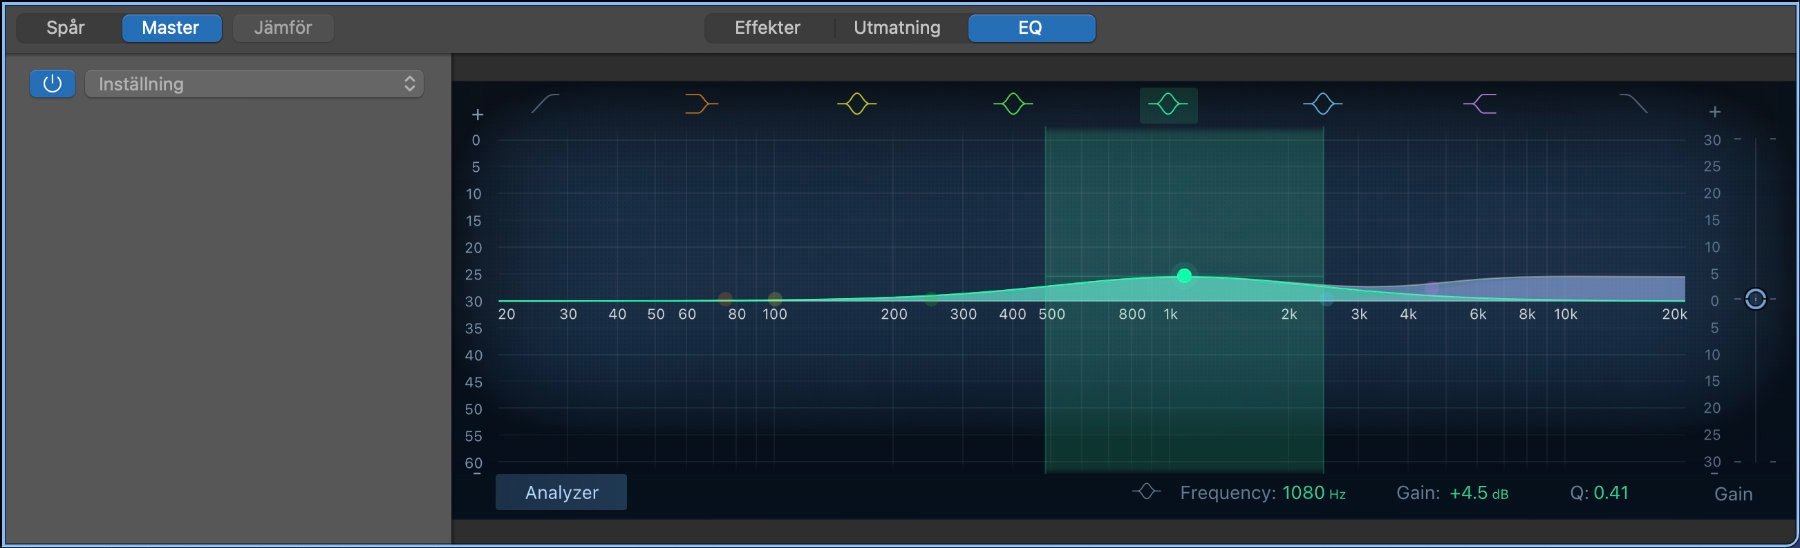
Task: Select the yellow parametric band icon
Action: point(857,103)
